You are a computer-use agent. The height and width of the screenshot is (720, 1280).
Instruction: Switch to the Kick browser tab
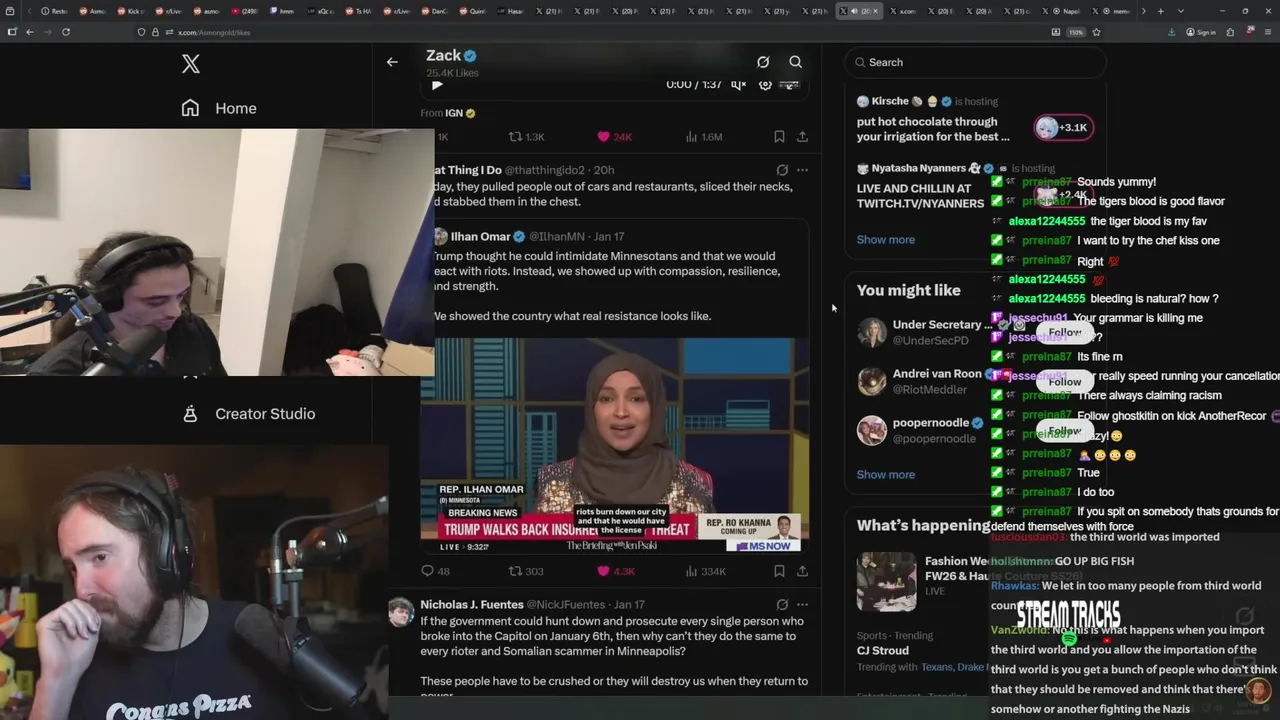[x=132, y=11]
